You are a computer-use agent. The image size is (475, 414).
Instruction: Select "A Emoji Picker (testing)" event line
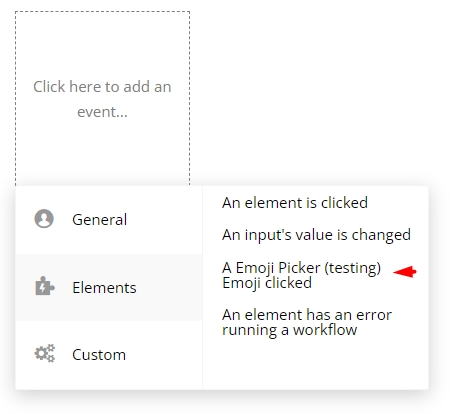click(301, 268)
